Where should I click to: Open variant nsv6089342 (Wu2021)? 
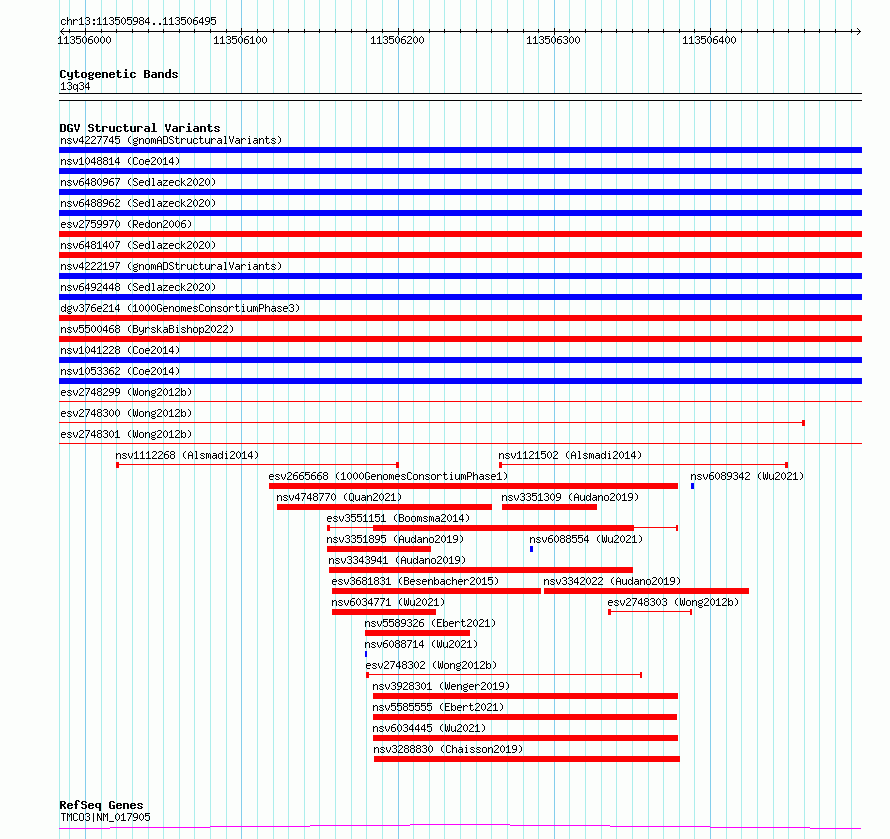coord(747,476)
